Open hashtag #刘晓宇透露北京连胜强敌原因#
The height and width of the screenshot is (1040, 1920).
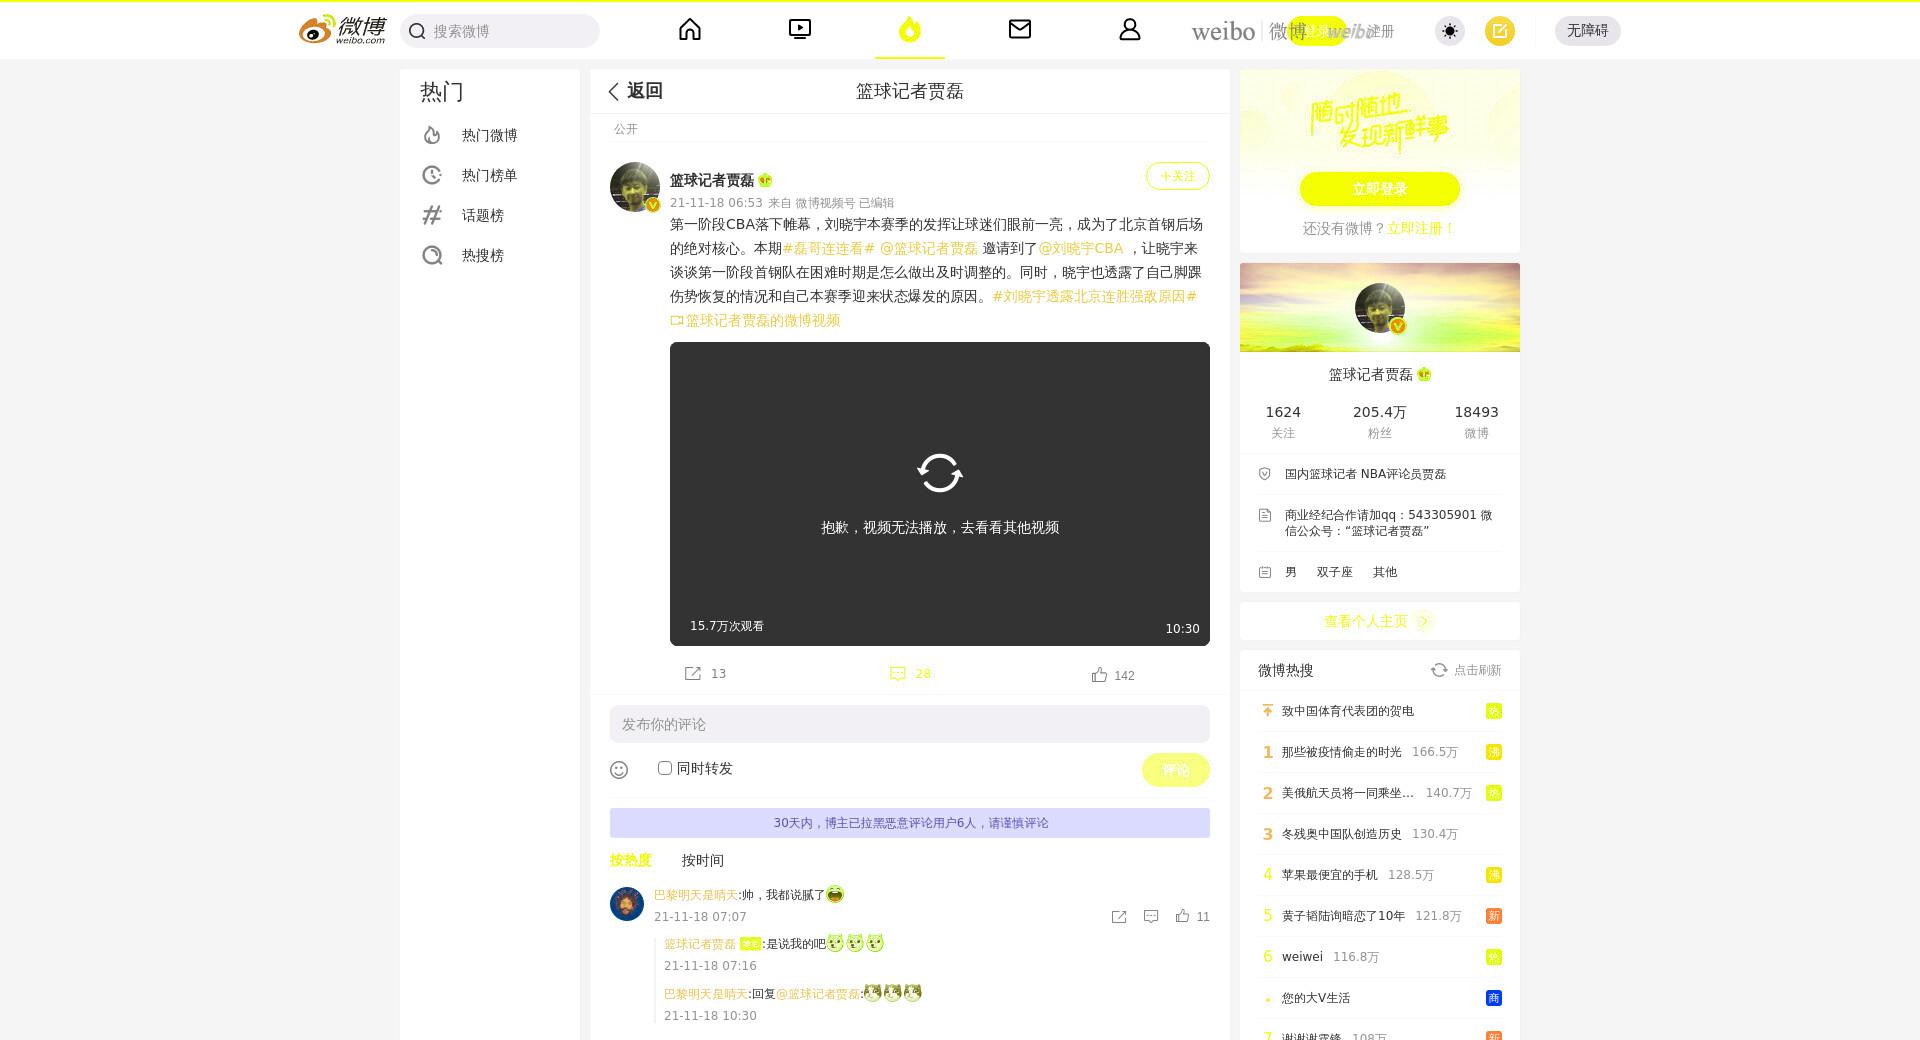tap(1094, 296)
